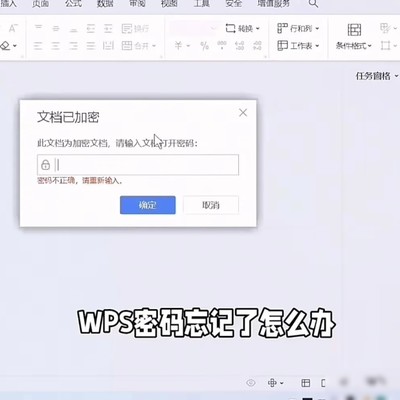Open the 公式 ribbon tab
Screen dimensions: 400x400
(73, 4)
